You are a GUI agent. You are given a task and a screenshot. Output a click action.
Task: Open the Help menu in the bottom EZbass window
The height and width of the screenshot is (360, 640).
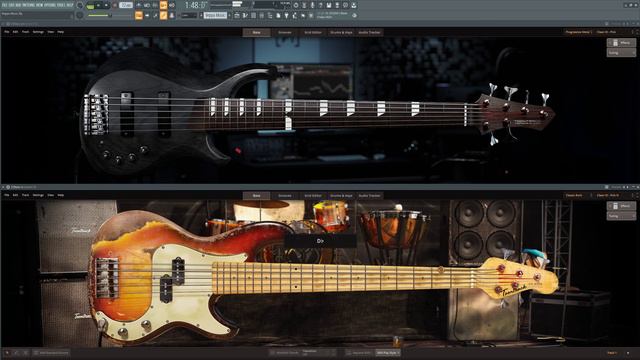pos(60,195)
